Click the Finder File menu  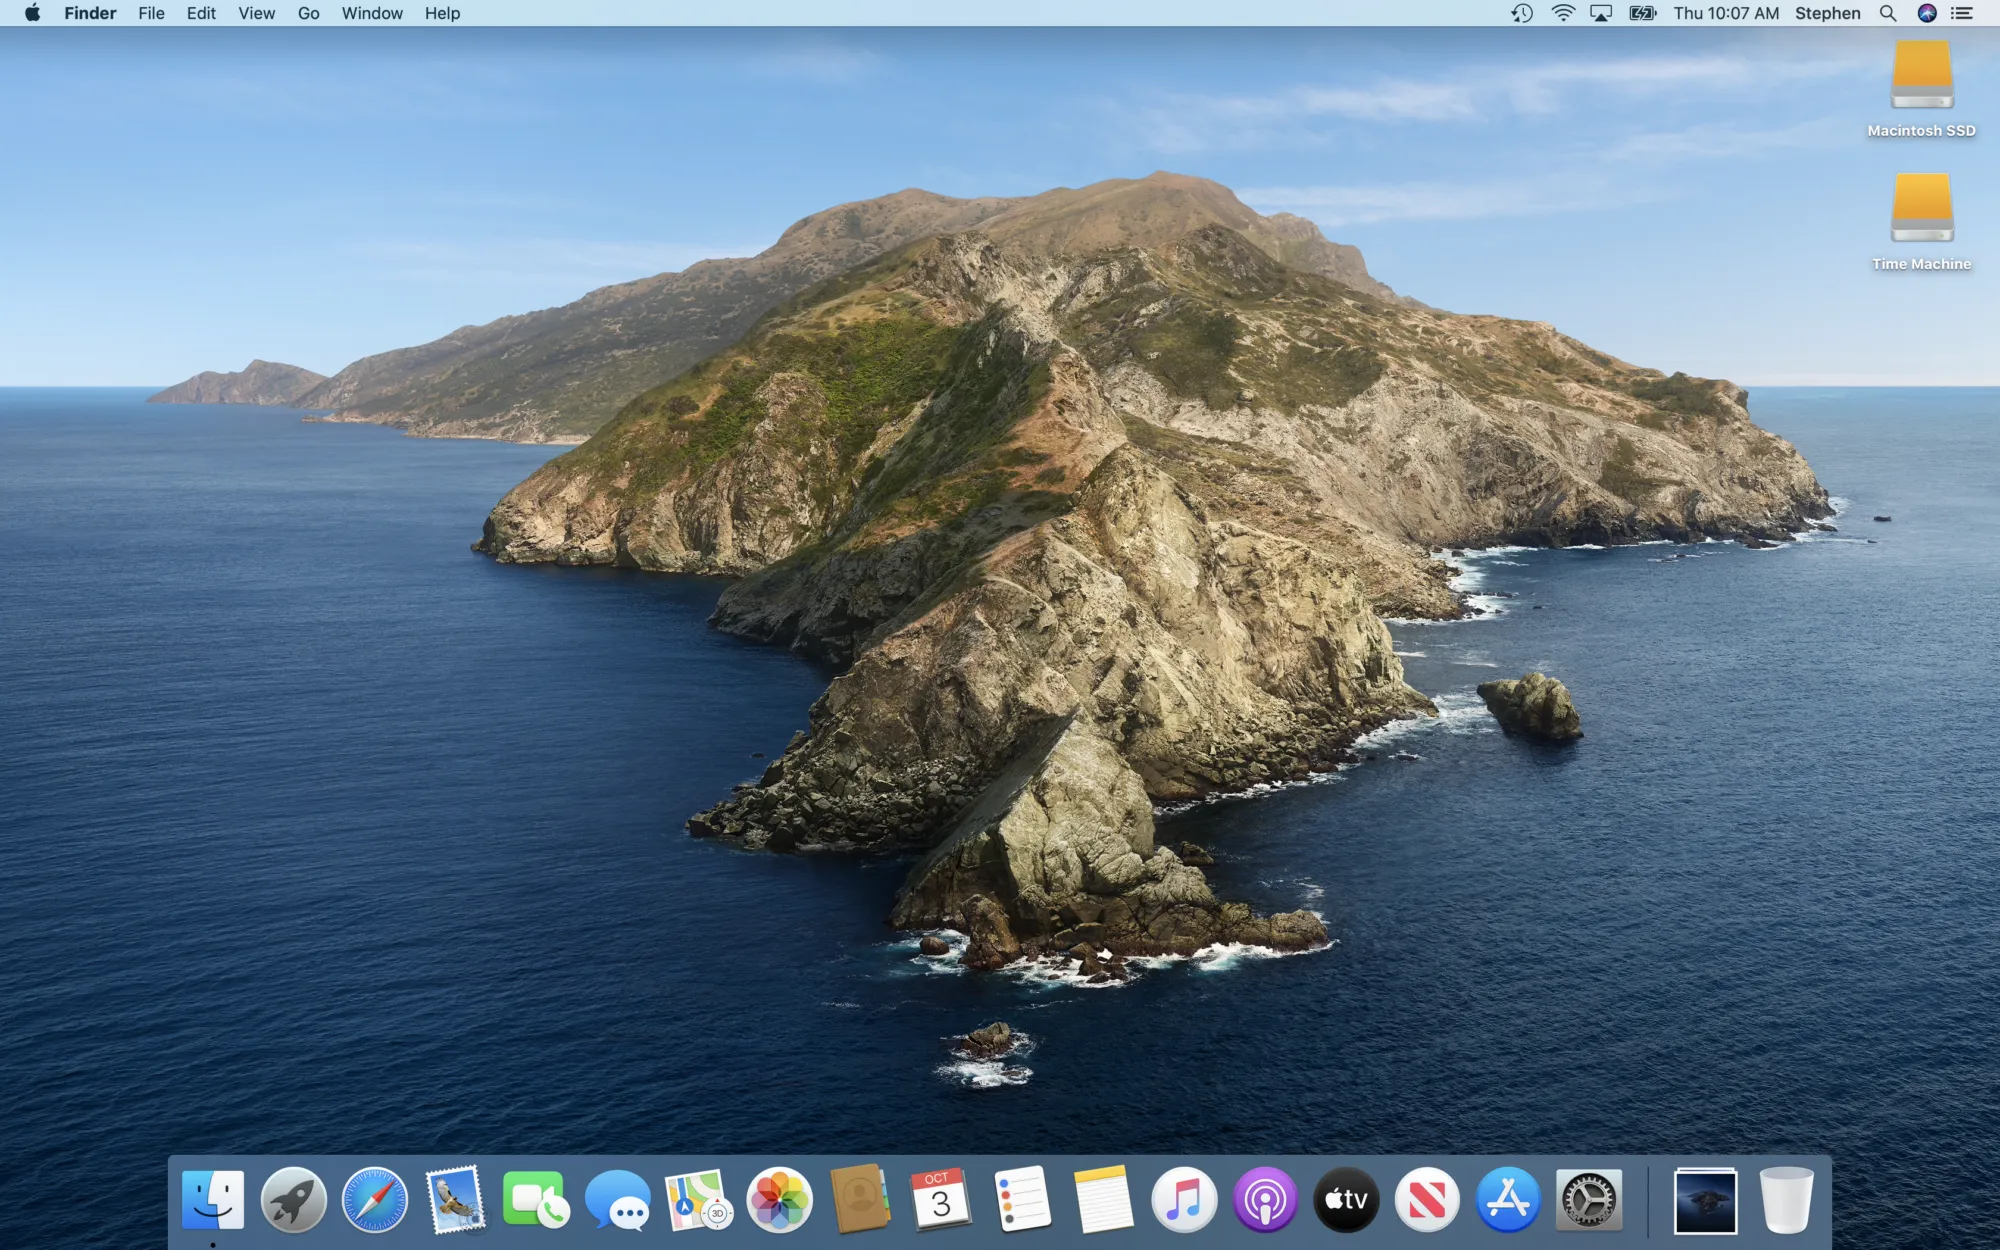tap(151, 13)
